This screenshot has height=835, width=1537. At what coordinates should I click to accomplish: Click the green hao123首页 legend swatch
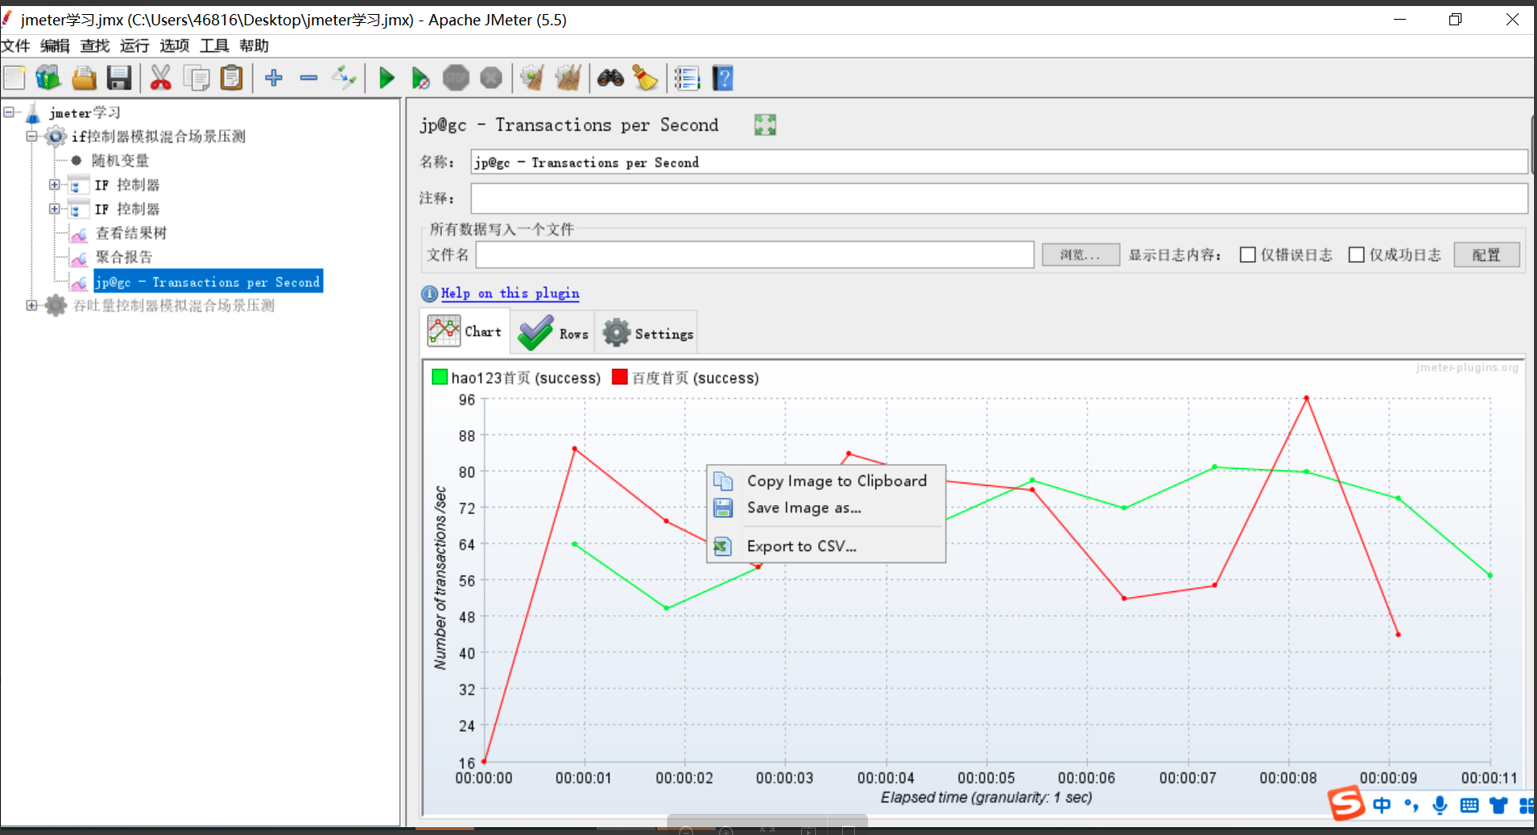pyautogui.click(x=439, y=377)
